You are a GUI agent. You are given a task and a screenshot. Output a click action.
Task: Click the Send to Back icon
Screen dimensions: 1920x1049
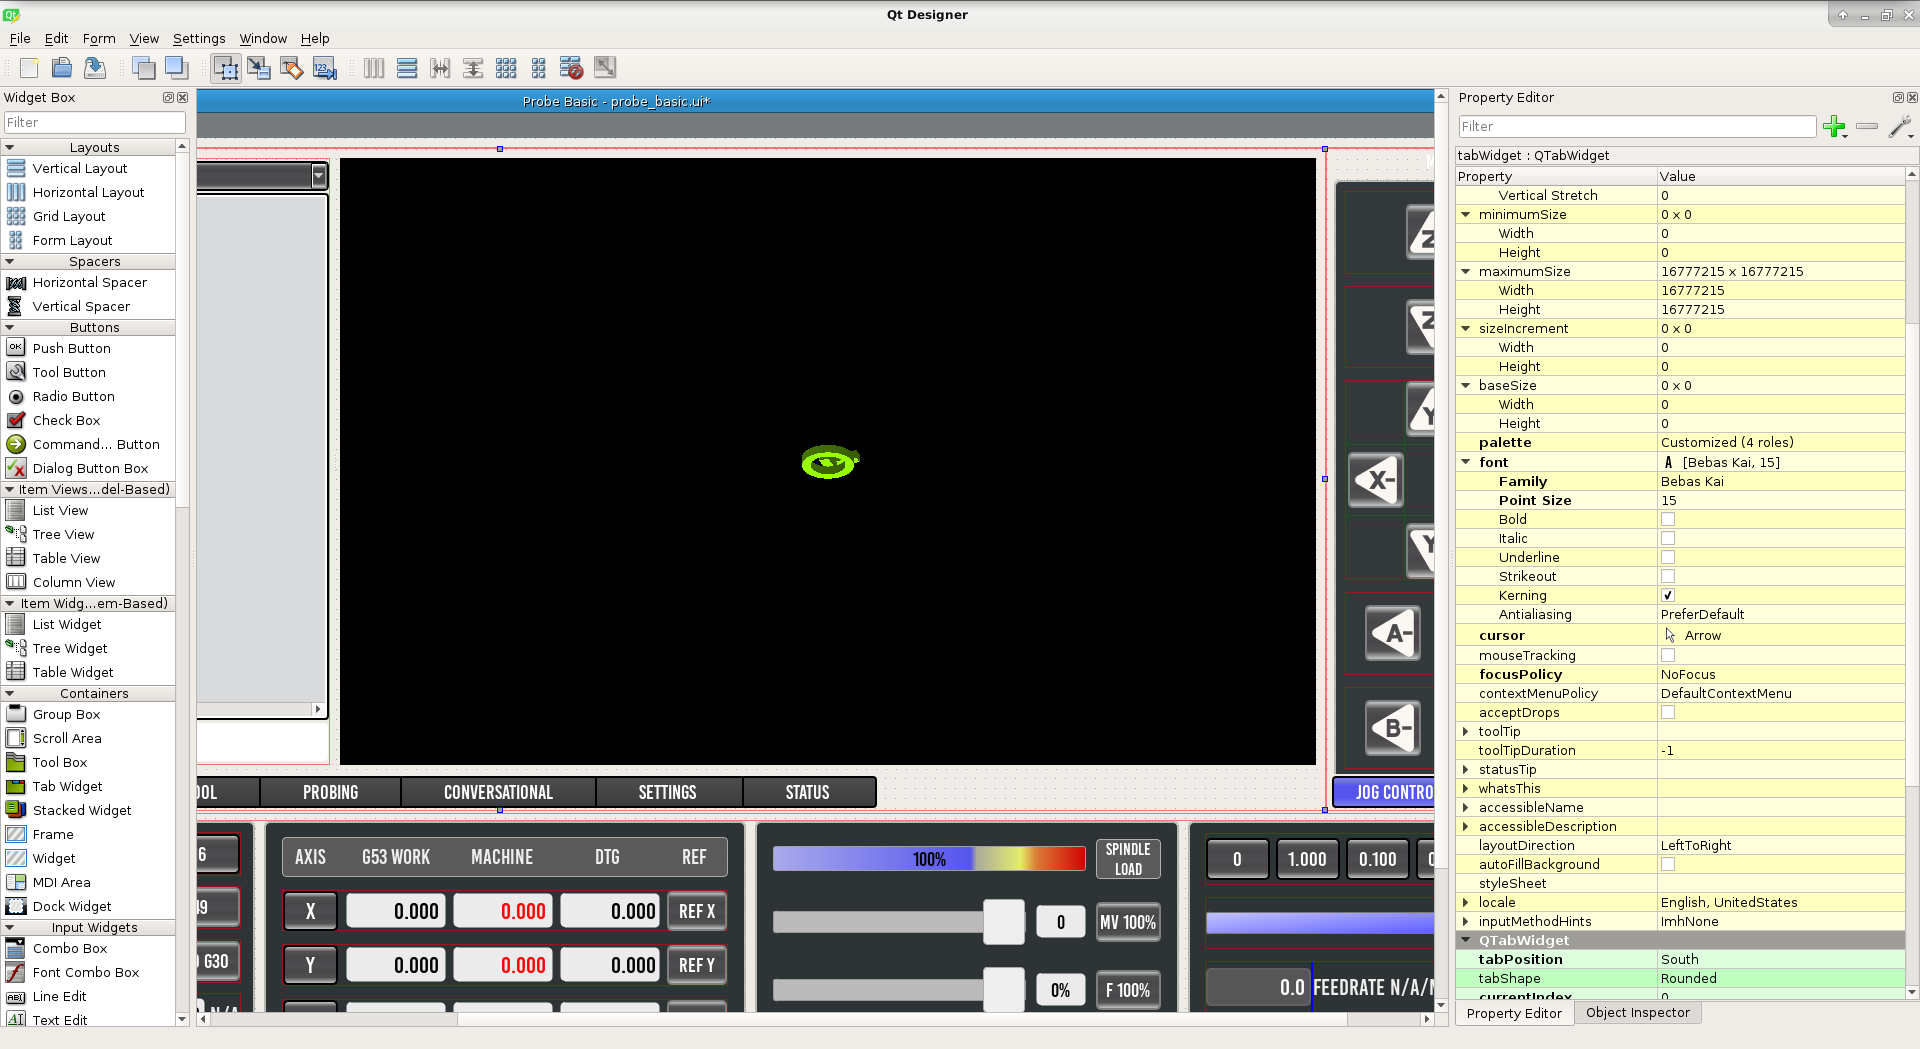[144, 68]
